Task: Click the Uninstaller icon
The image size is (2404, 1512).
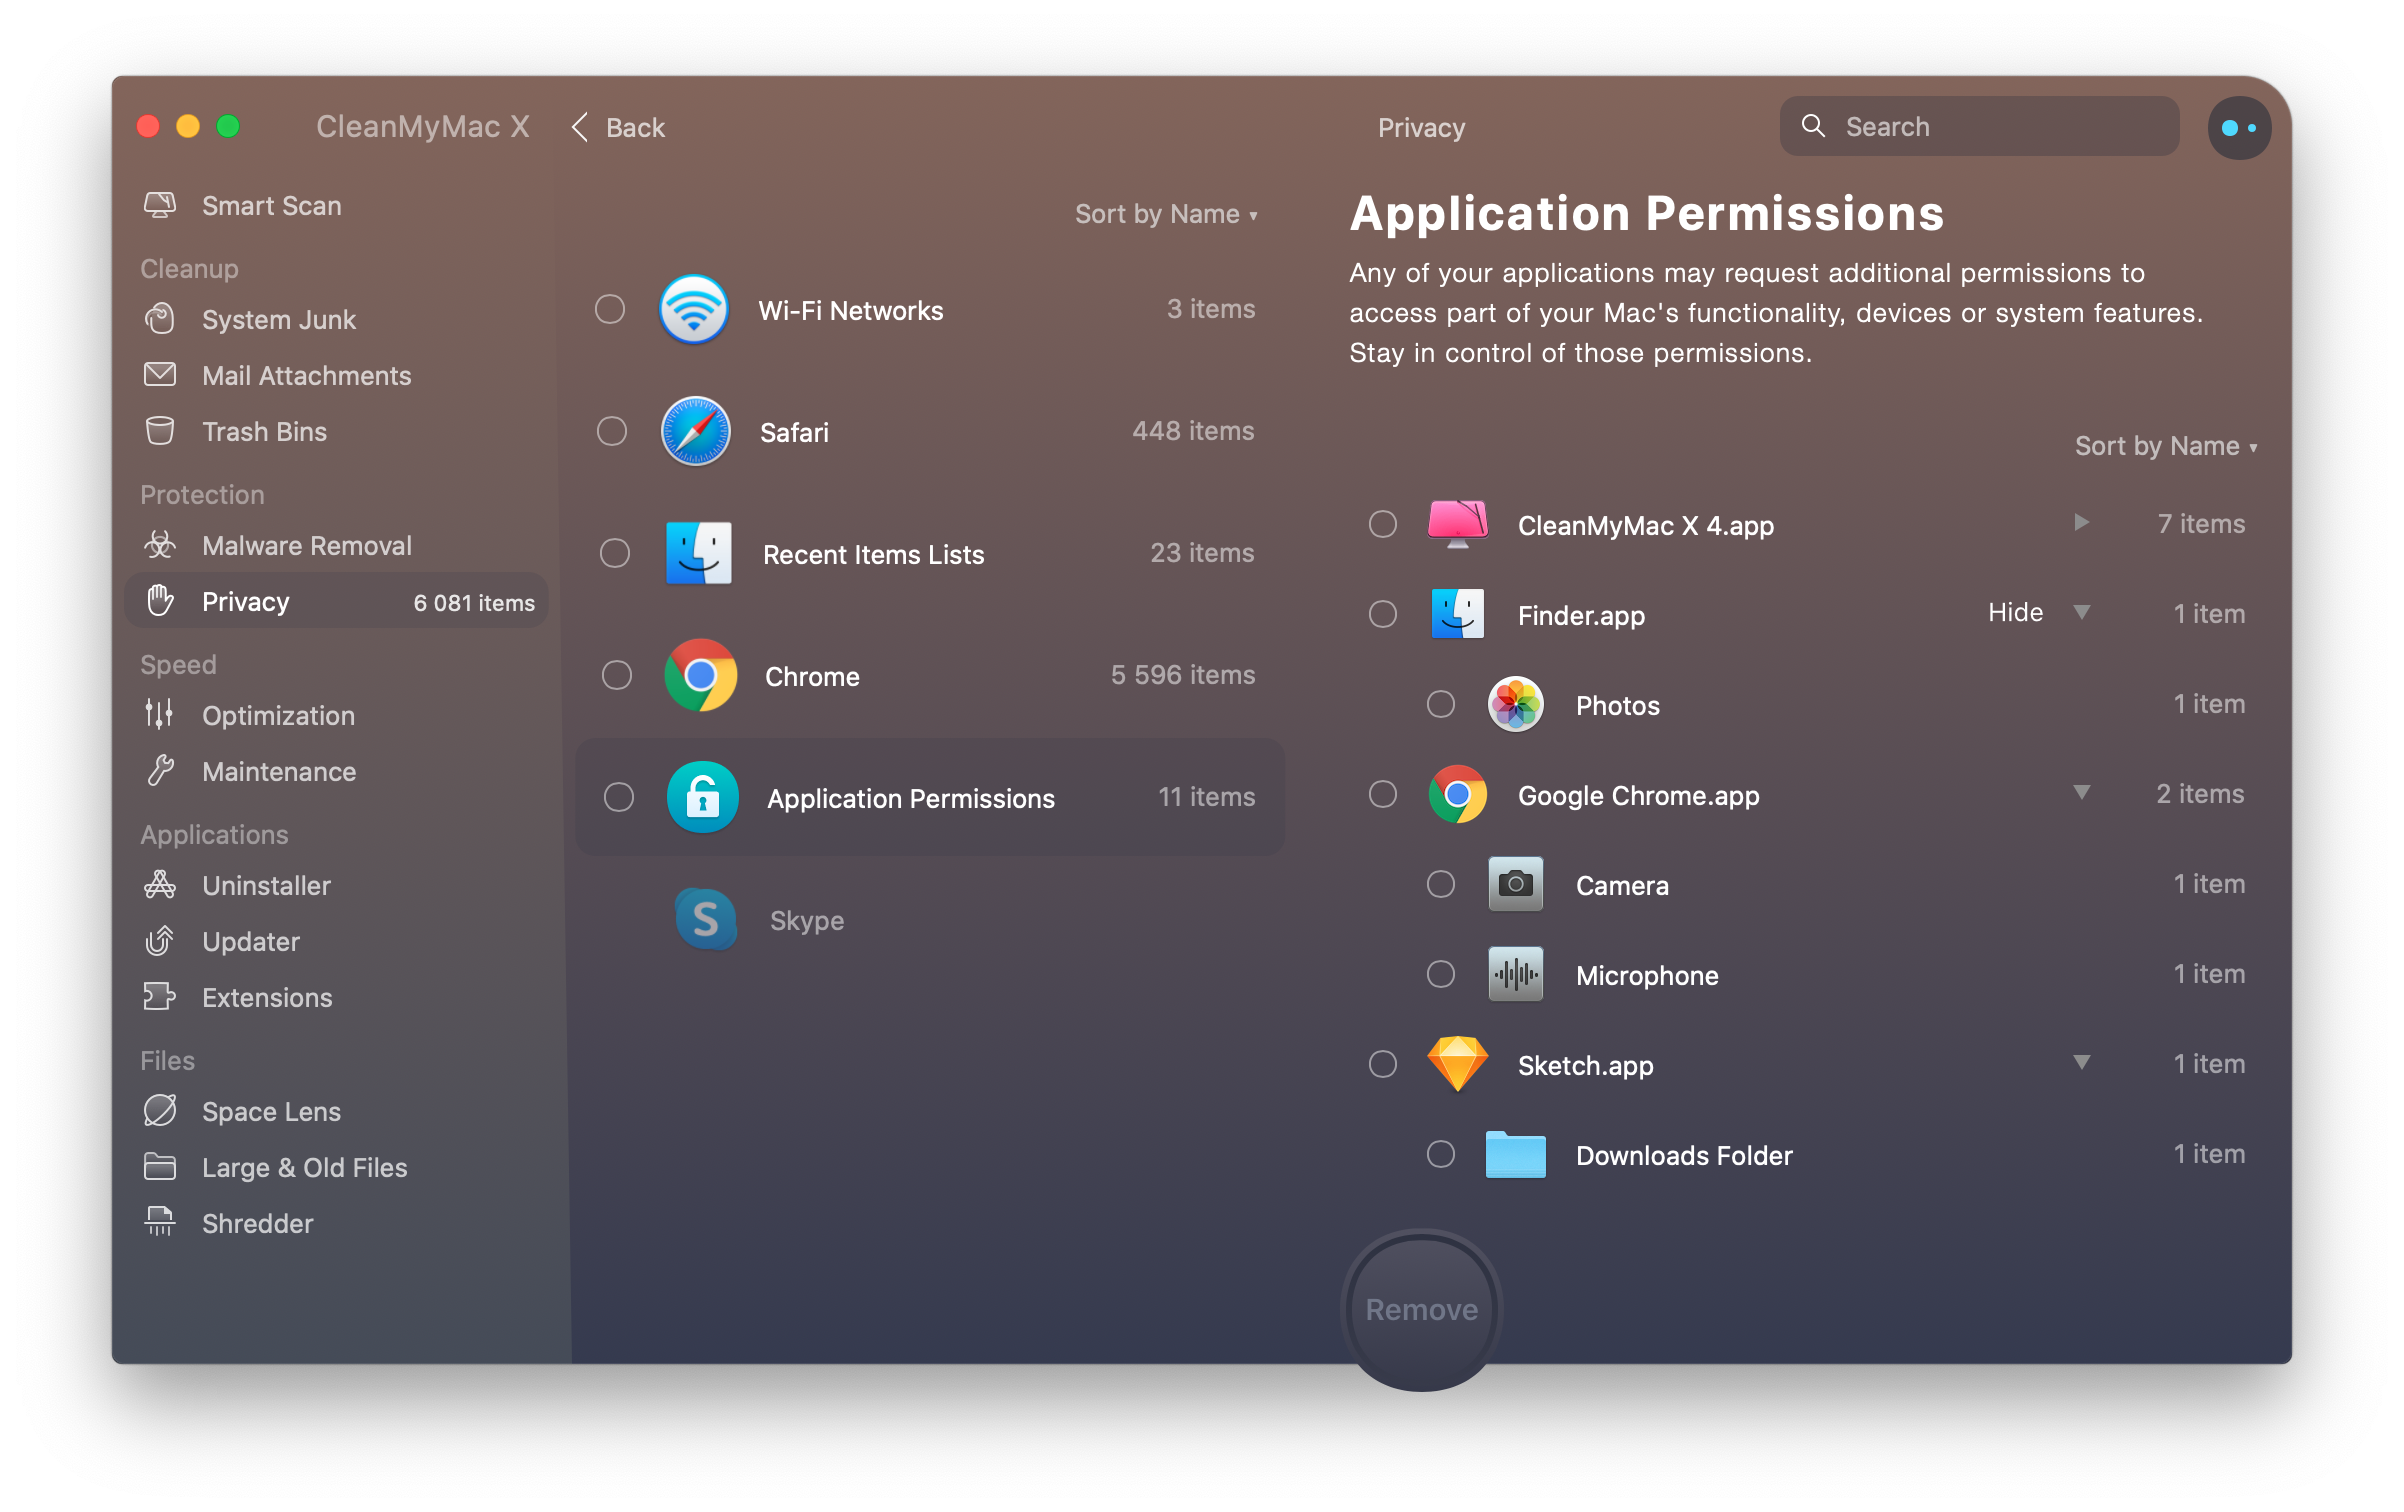Action: [x=160, y=885]
